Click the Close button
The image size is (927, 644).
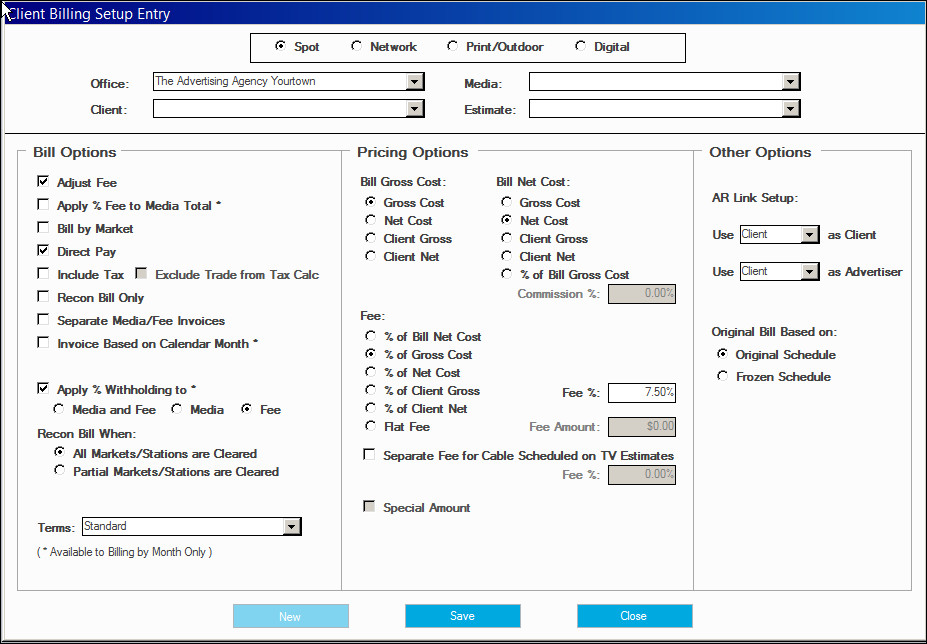pyautogui.click(x=634, y=616)
